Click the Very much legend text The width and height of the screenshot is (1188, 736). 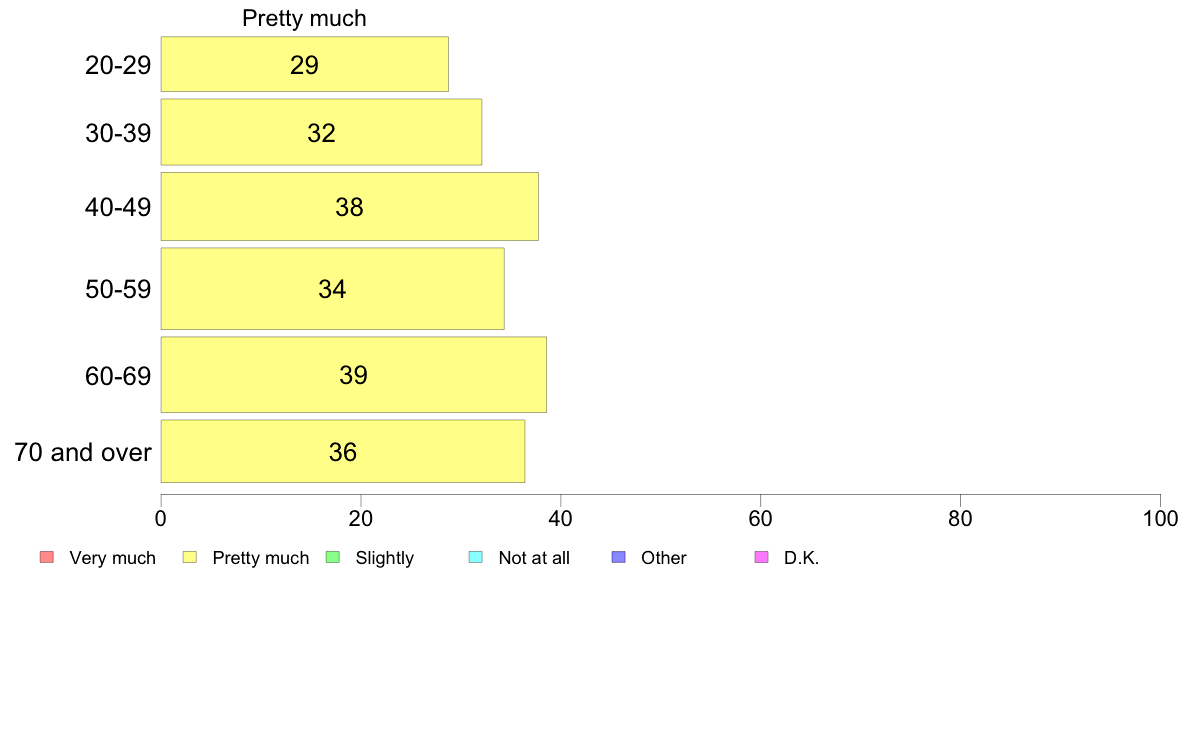112,558
